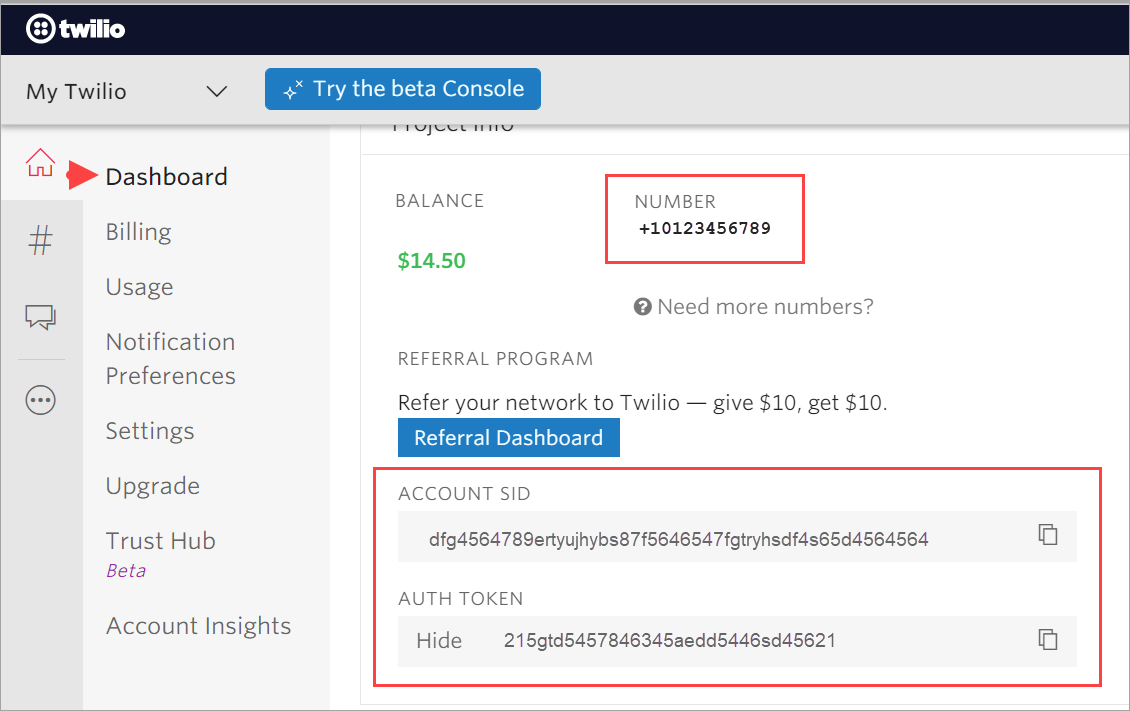
Task: Click the BALANCE label
Action: 440,201
